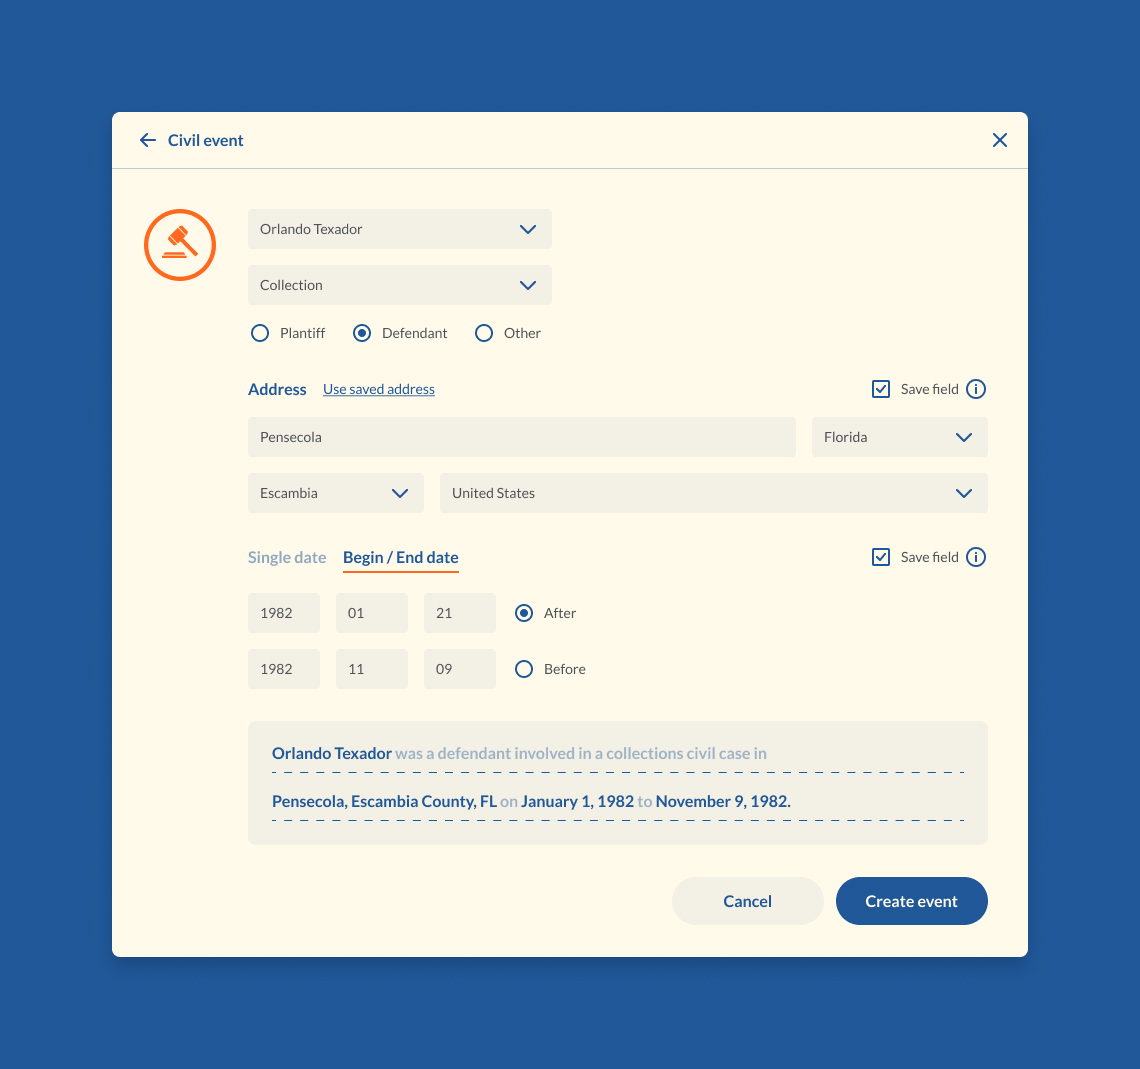Click the info icon beside date Save field
Viewport: 1140px width, 1069px height.
tap(976, 557)
